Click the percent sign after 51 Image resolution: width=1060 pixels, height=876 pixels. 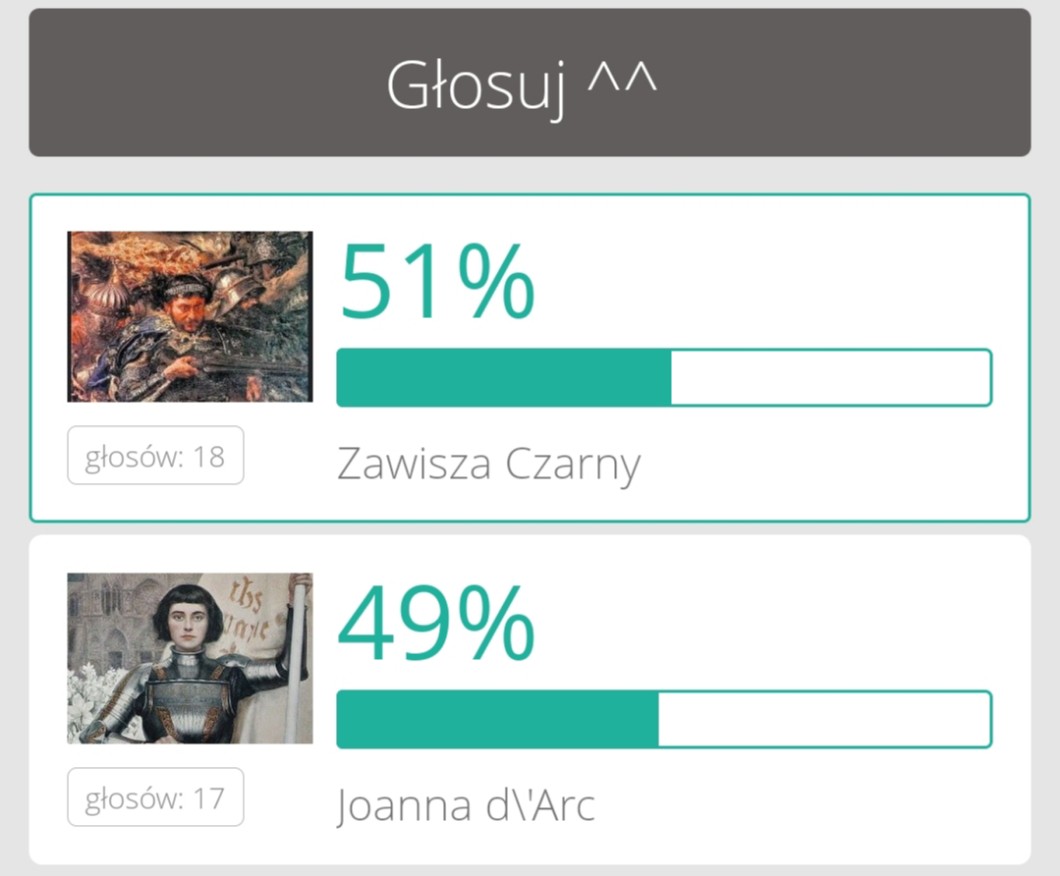[x=496, y=283]
